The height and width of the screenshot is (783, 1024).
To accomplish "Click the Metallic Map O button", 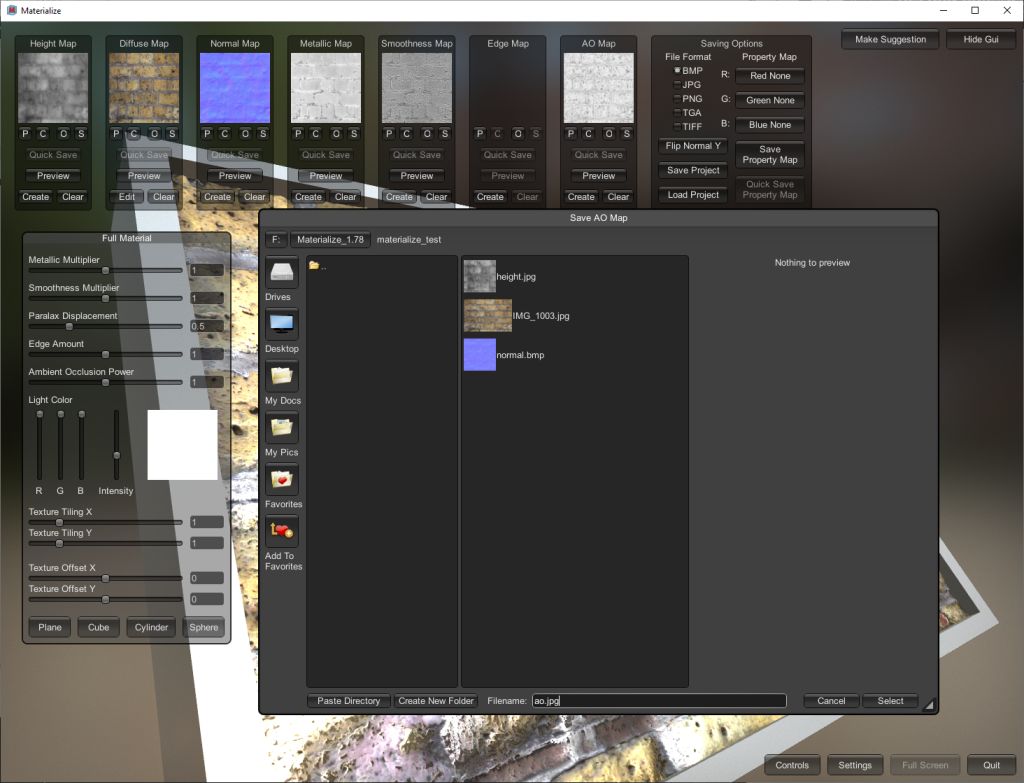I will click(x=336, y=134).
